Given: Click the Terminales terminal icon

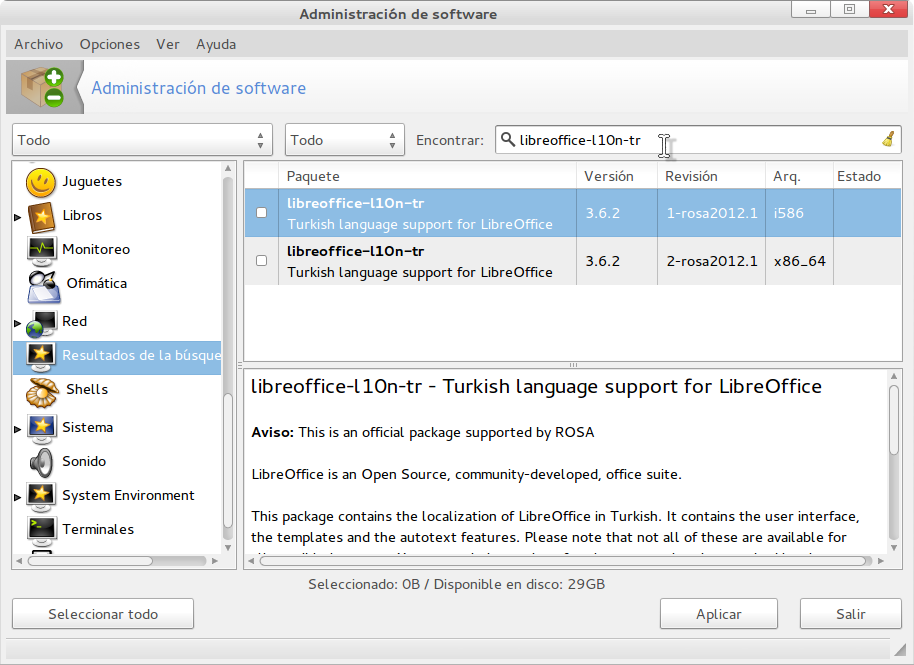Looking at the screenshot, I should point(41,530).
